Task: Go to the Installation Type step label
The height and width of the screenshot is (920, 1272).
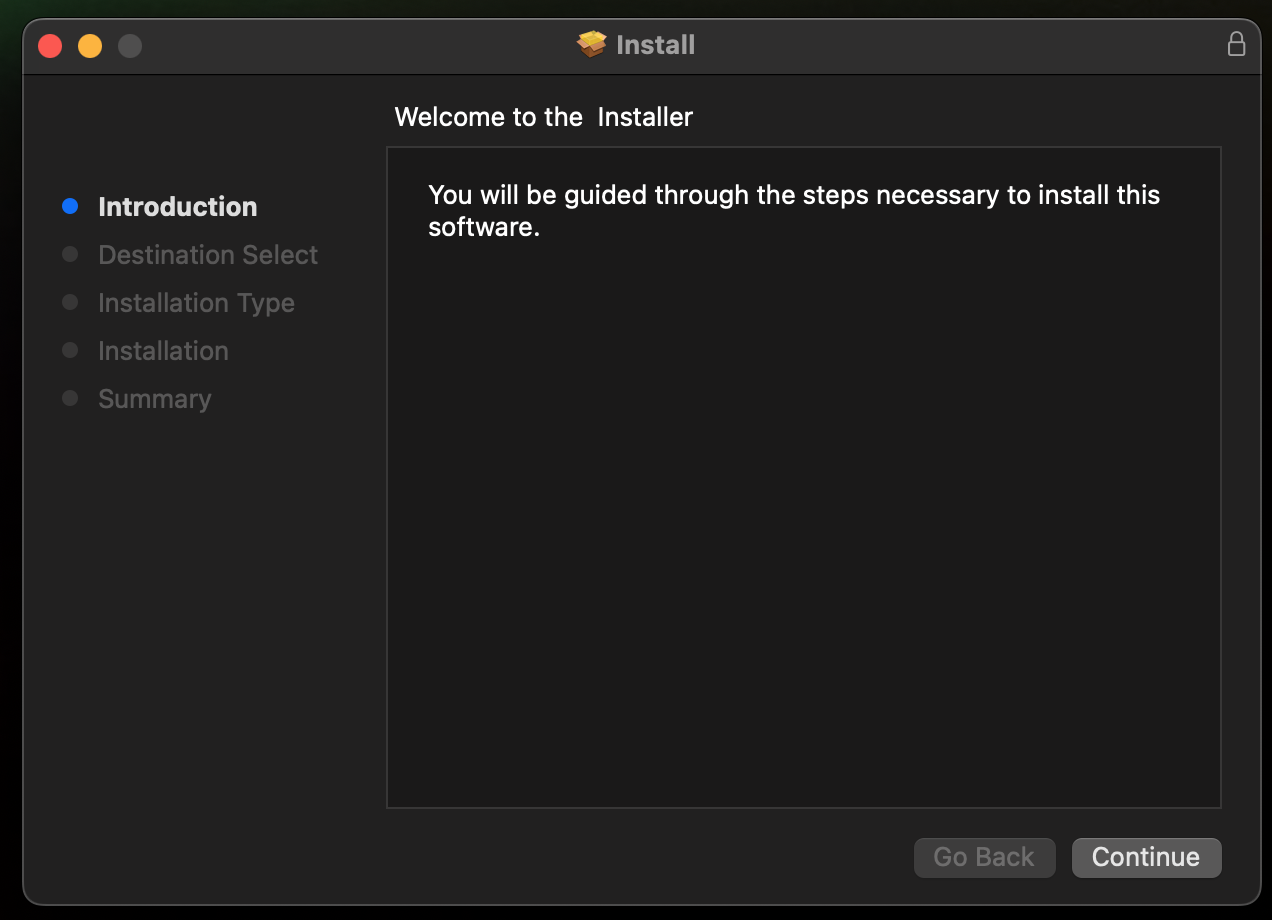Action: click(x=196, y=303)
